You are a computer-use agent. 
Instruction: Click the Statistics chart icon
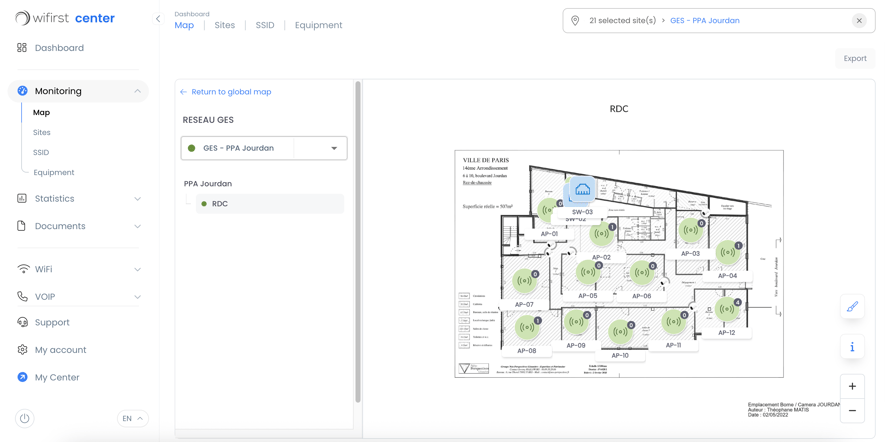coord(22,199)
